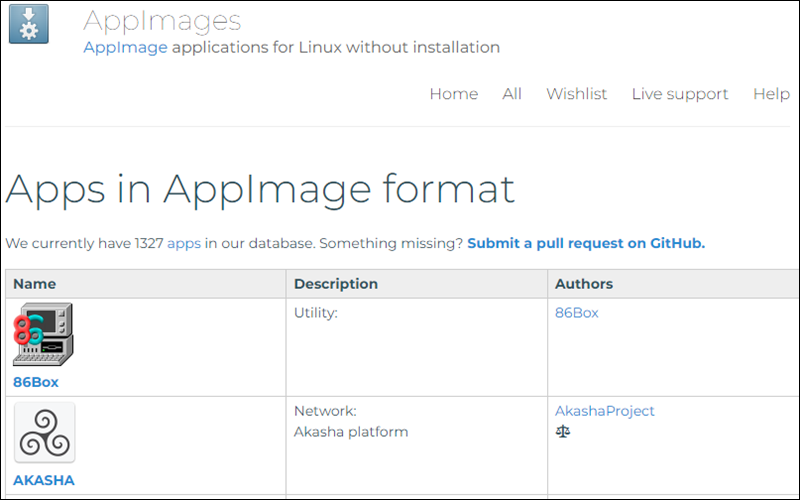Open the 86Box computer icon
This screenshot has width=800, height=500.
point(43,334)
